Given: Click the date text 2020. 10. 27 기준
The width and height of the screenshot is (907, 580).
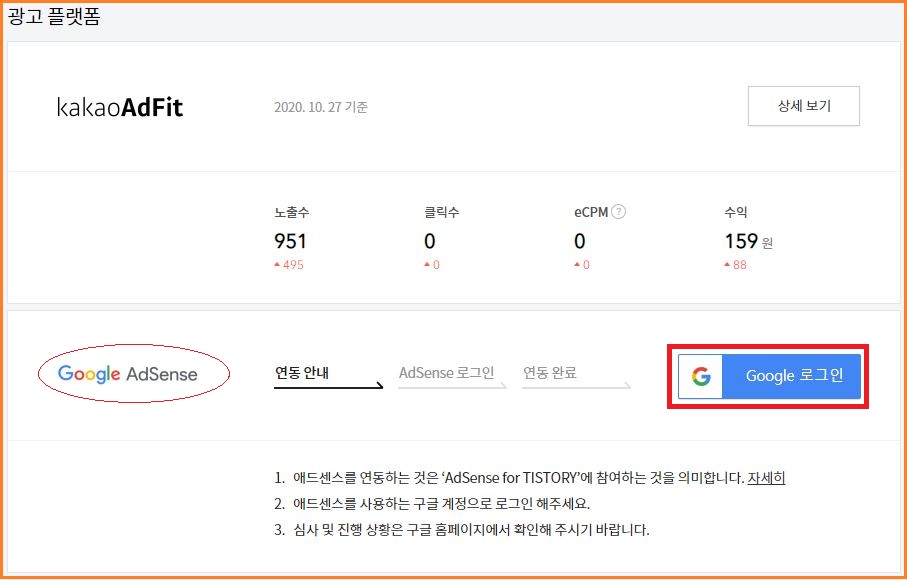Looking at the screenshot, I should coord(321,108).
